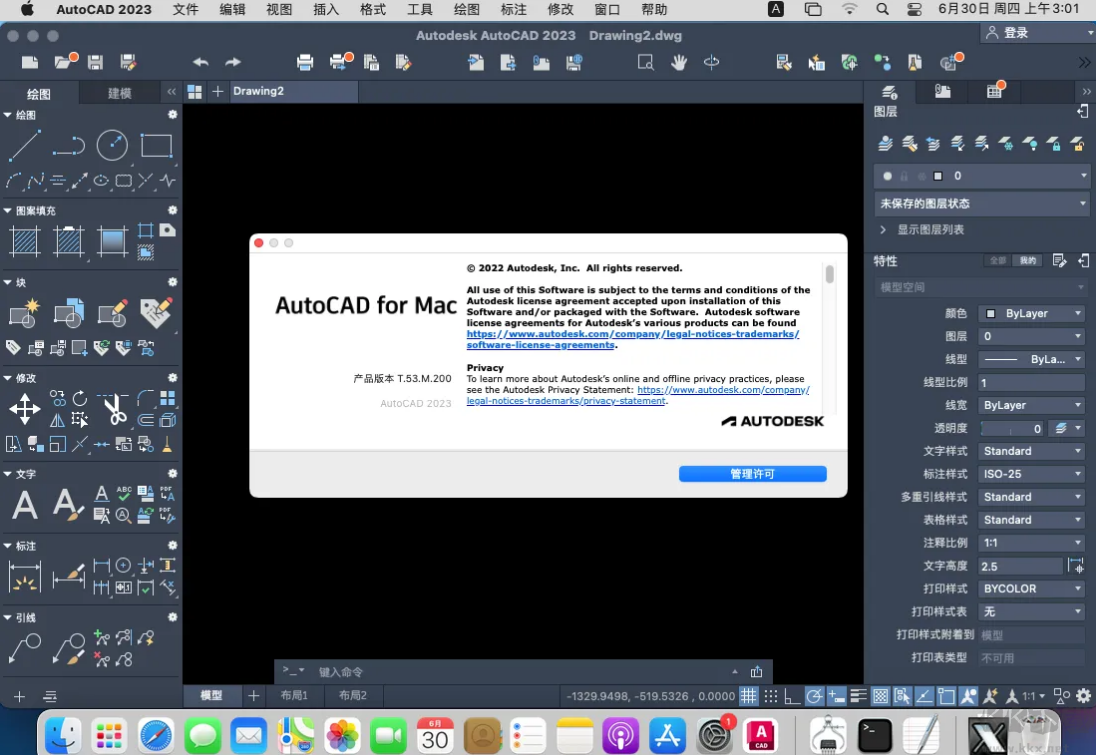Switch properties filter to 全部
The image size is (1096, 755).
997,261
